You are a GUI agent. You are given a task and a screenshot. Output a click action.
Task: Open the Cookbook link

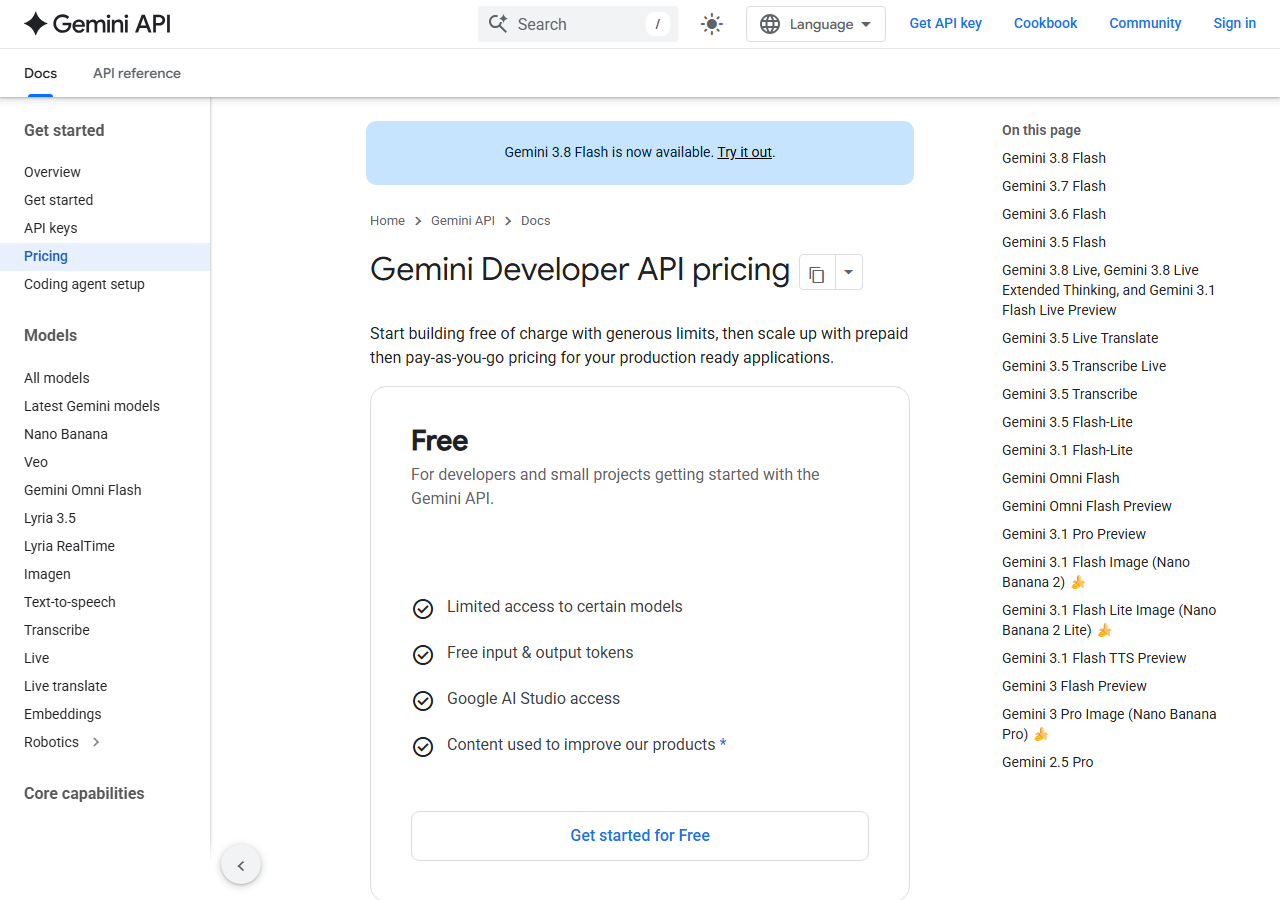pos(1045,23)
